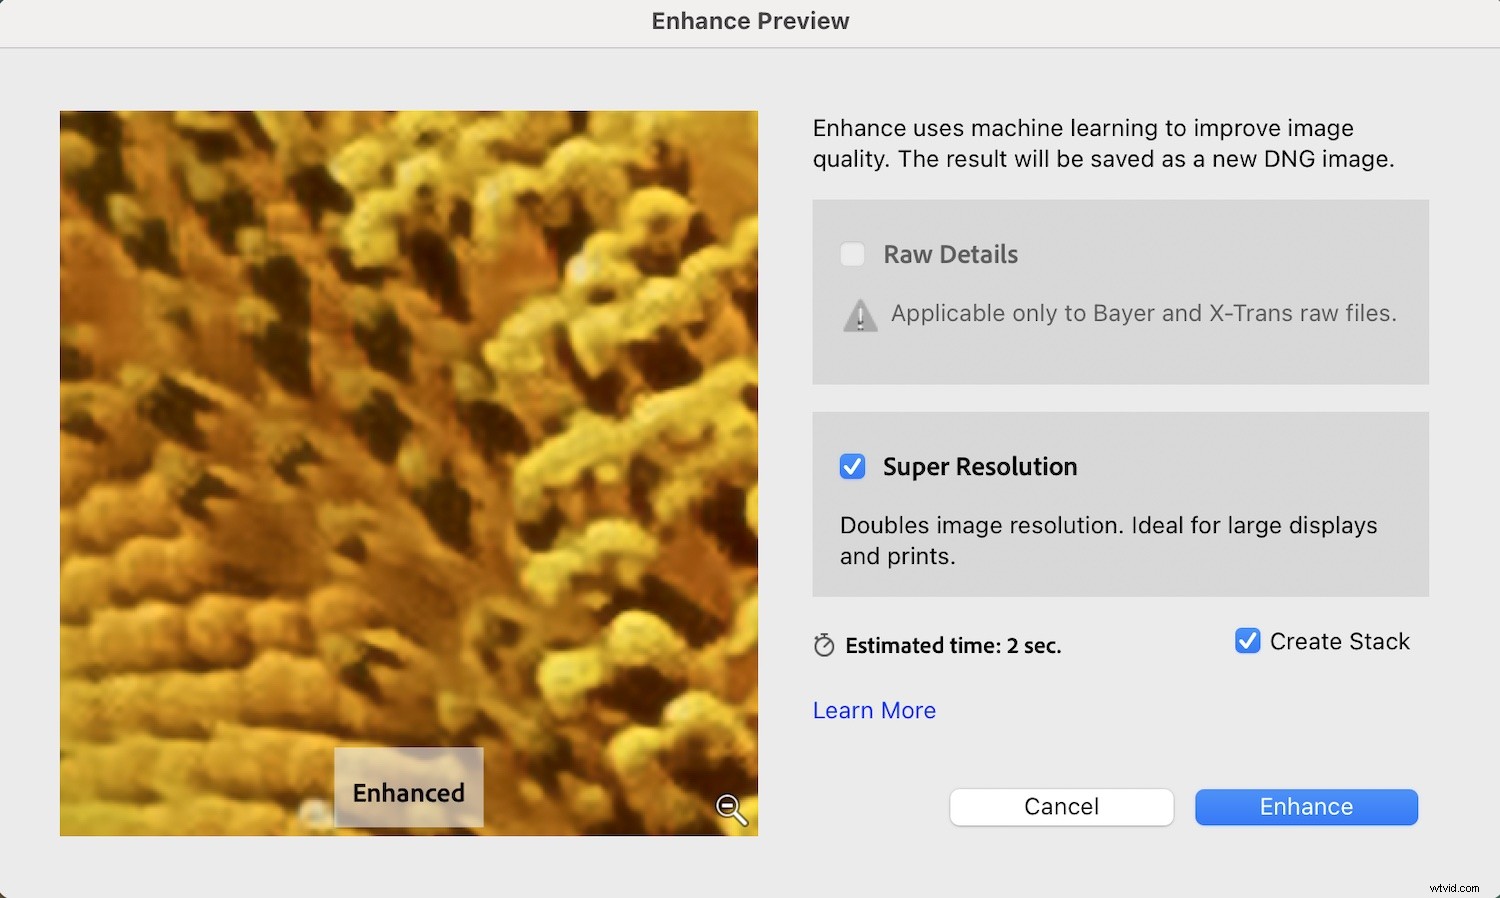Click the enhanced preview thumbnail image
Screen dimensions: 1500x898
[x=408, y=400]
